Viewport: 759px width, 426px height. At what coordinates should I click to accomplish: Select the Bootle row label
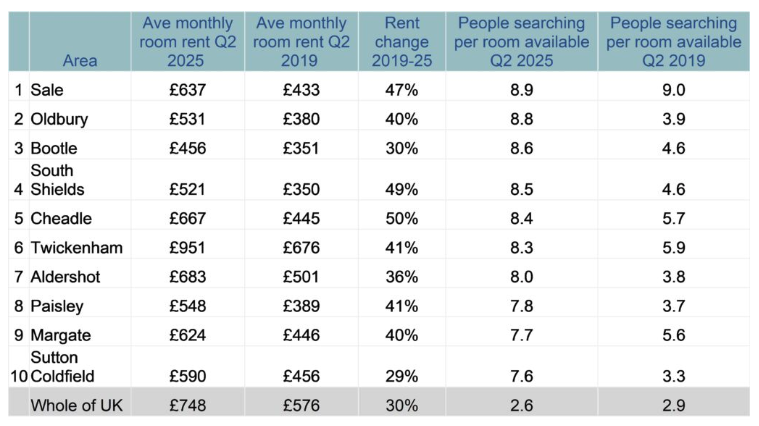[54, 148]
